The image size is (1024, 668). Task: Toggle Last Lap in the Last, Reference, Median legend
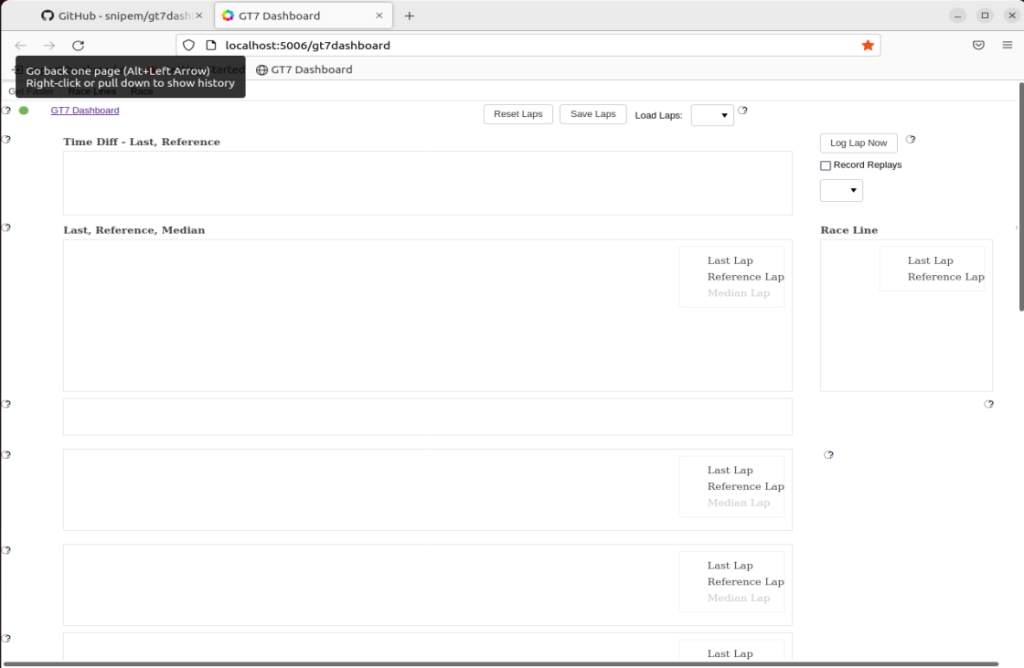(x=730, y=261)
